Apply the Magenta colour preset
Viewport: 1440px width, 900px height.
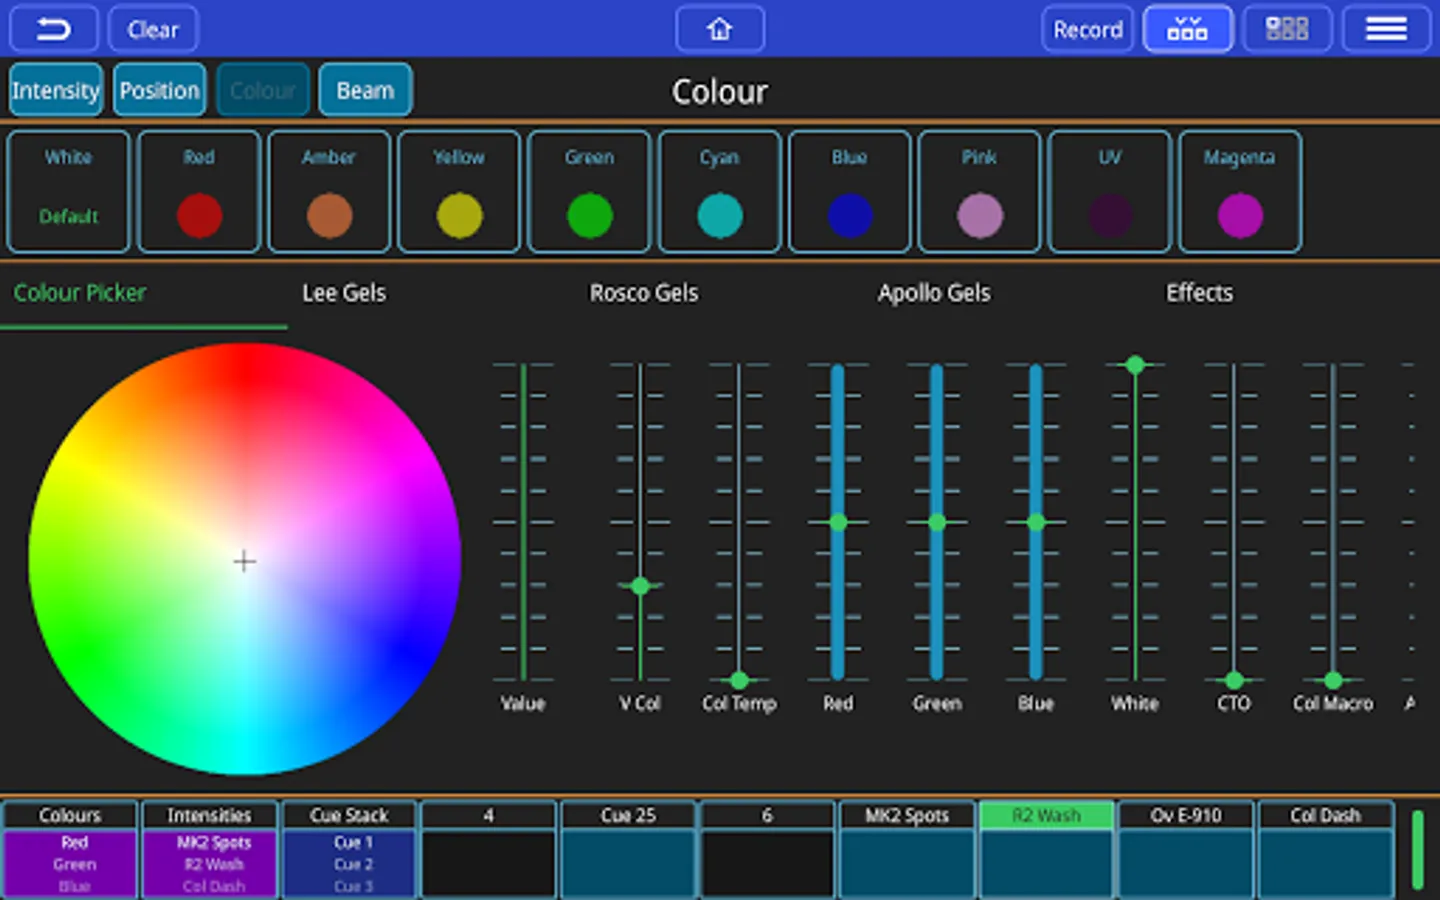1240,192
